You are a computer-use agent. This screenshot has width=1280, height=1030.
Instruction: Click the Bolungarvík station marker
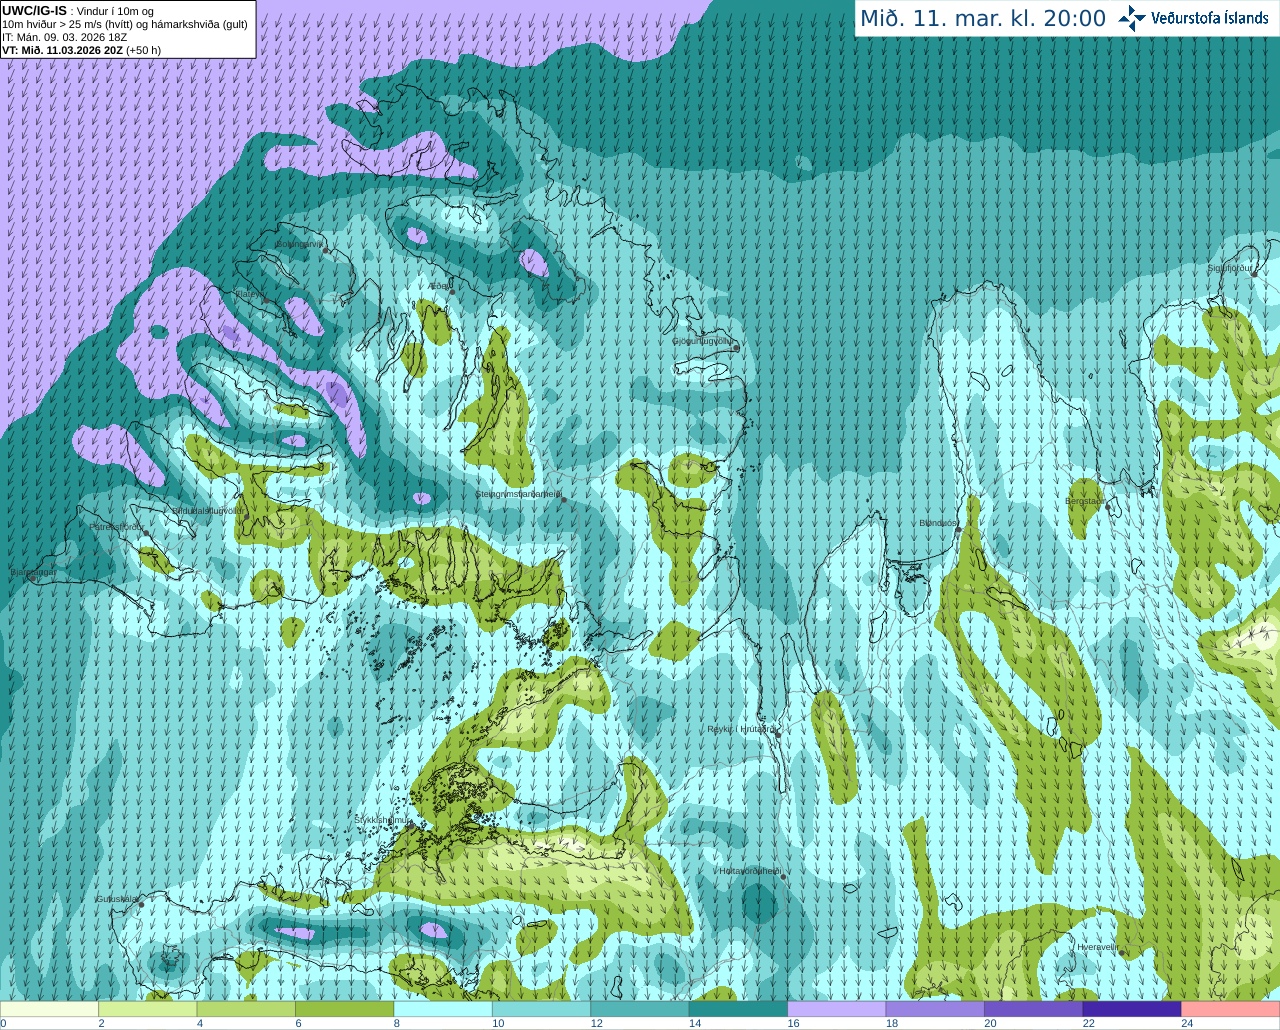tap(326, 250)
